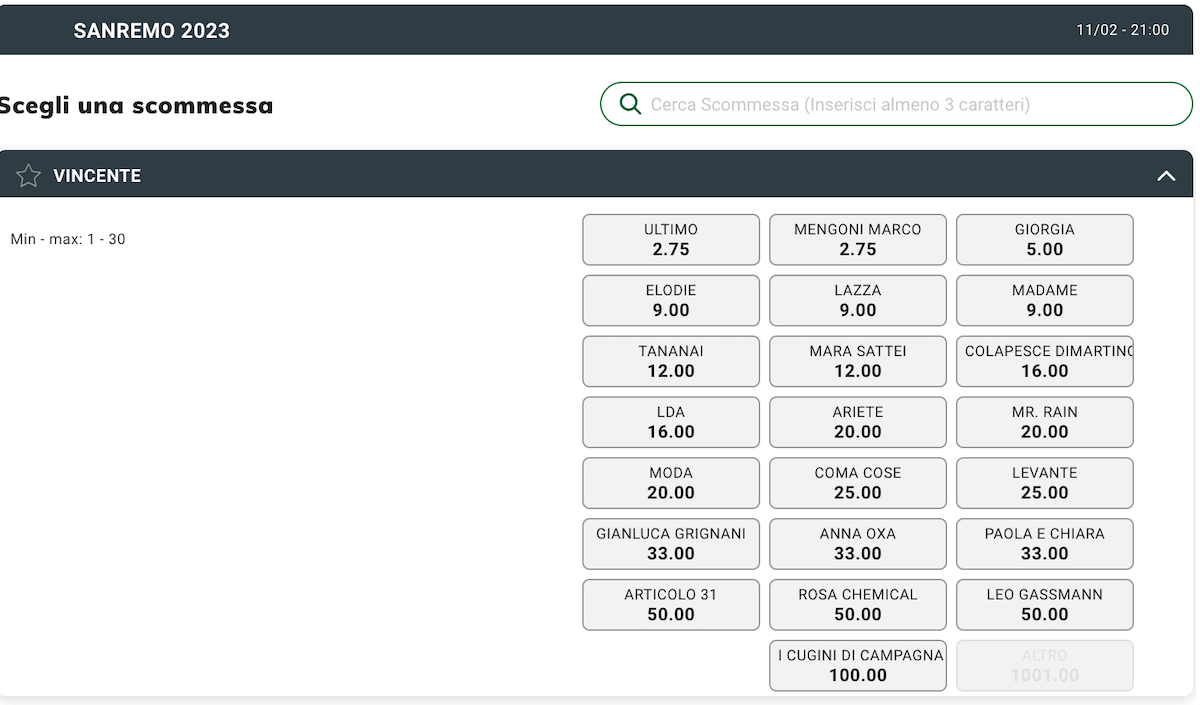The width and height of the screenshot is (1200, 705).
Task: Bet on ULTIMO at 2.75
Action: click(x=671, y=240)
